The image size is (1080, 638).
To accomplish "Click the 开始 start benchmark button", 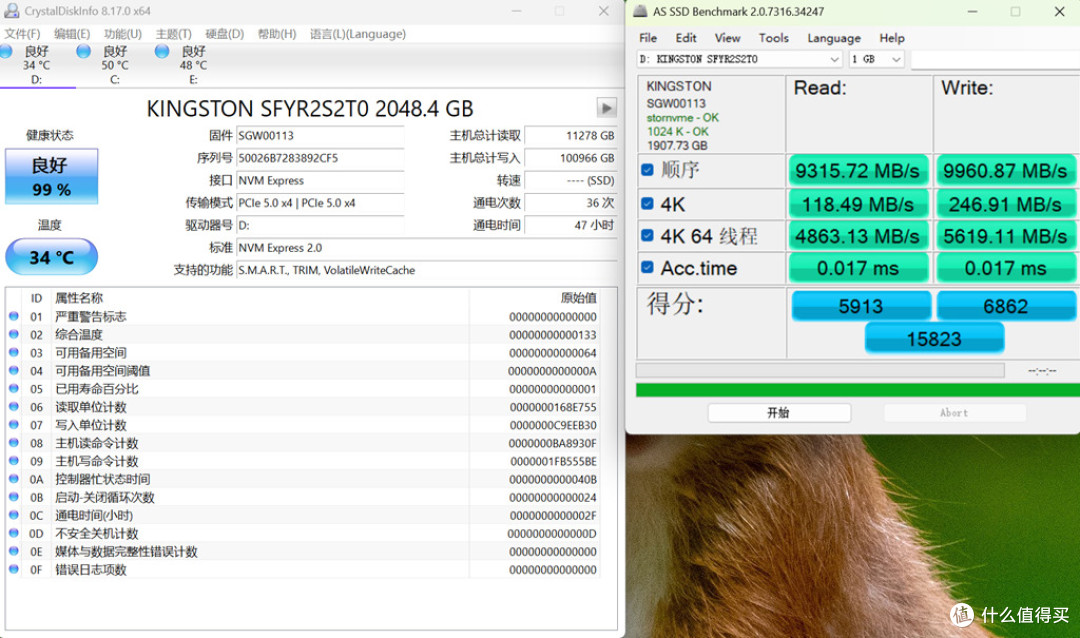I will click(x=779, y=413).
